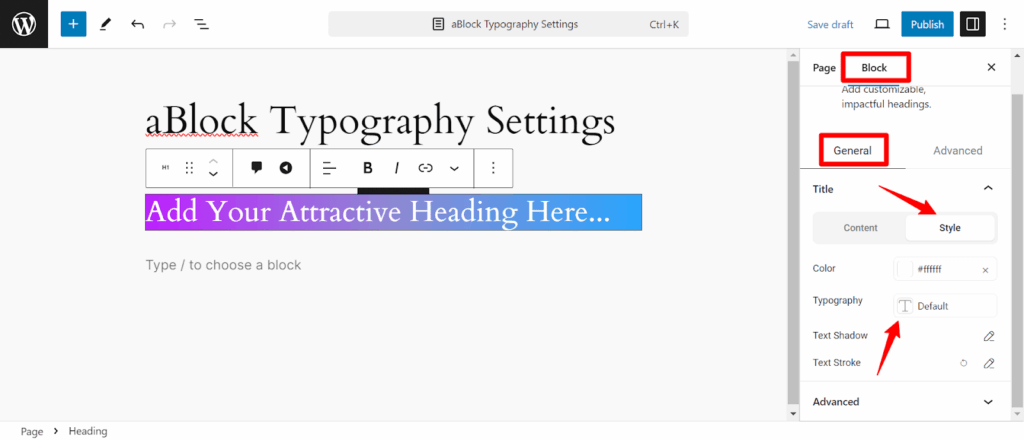Move the heading block down
The height and width of the screenshot is (440, 1024).
pos(213,174)
